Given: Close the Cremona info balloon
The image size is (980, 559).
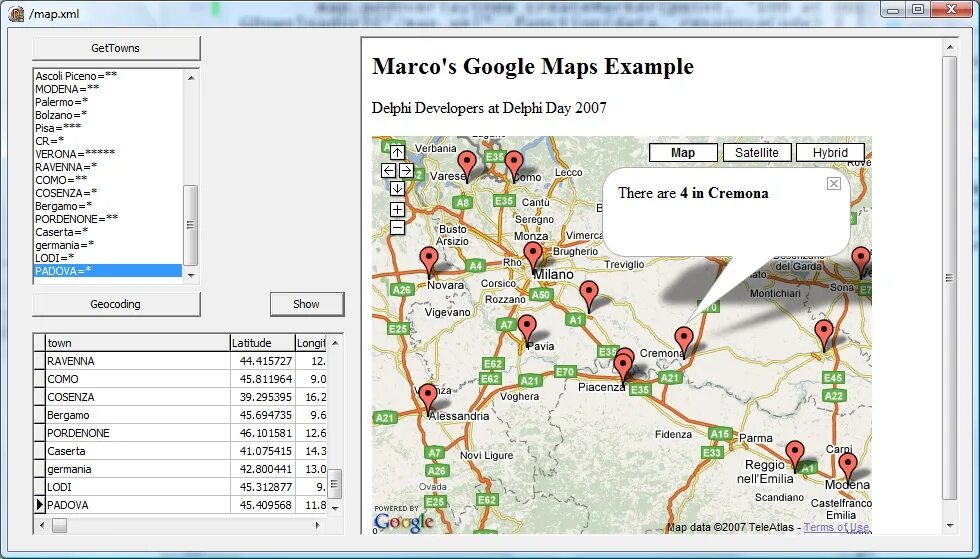Looking at the screenshot, I should (x=834, y=183).
